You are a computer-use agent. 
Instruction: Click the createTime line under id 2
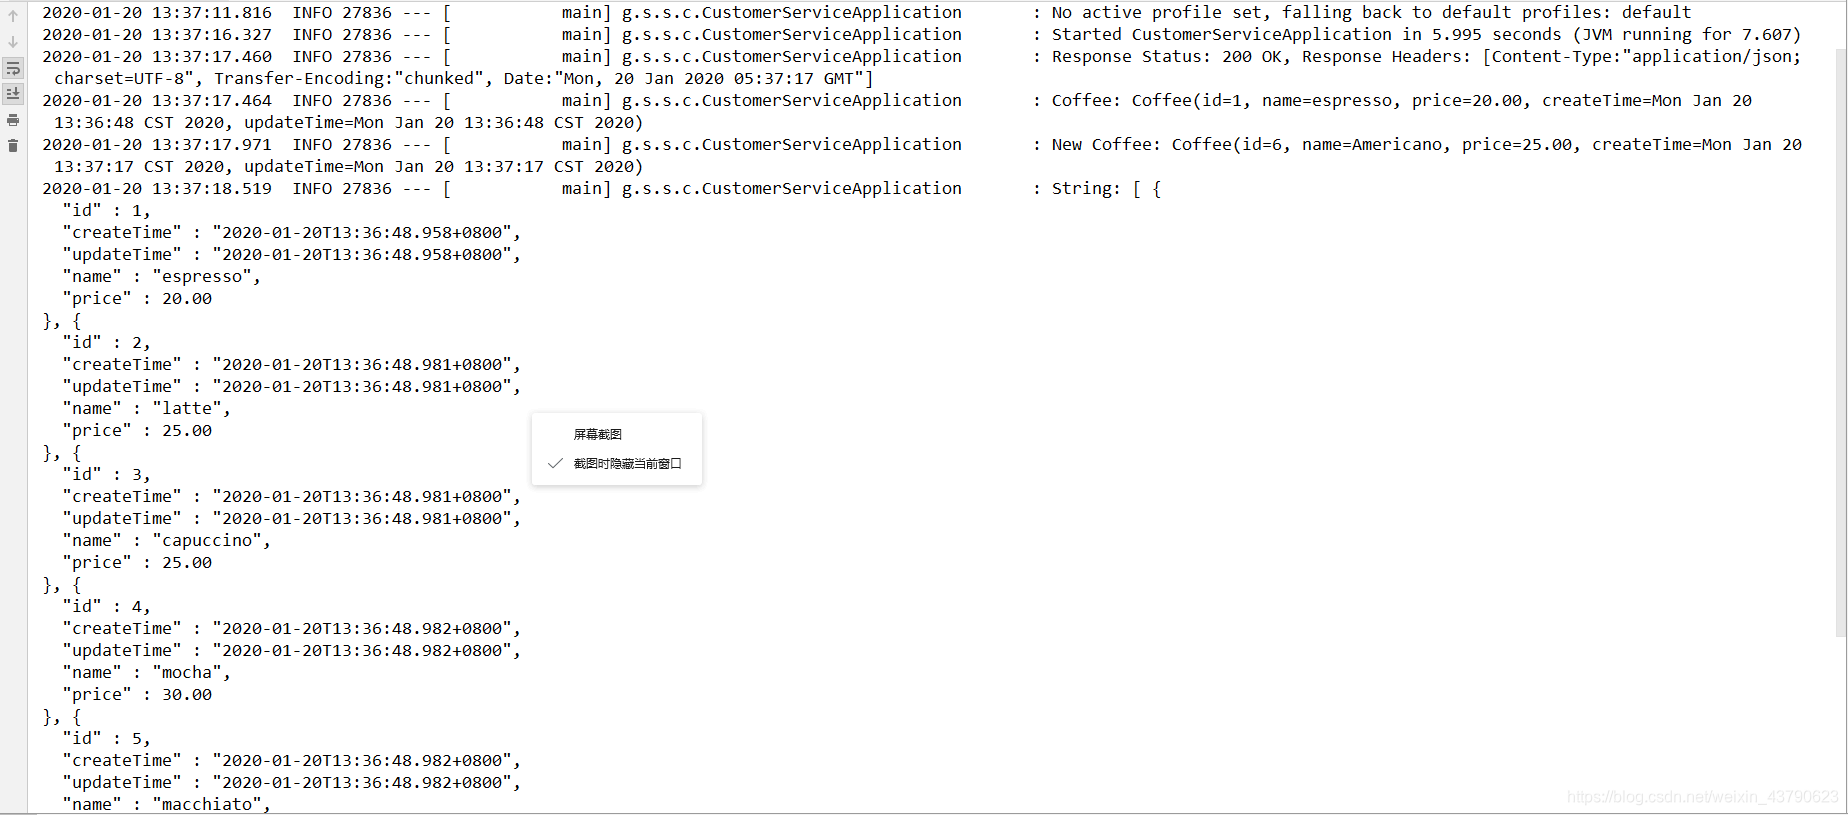291,364
